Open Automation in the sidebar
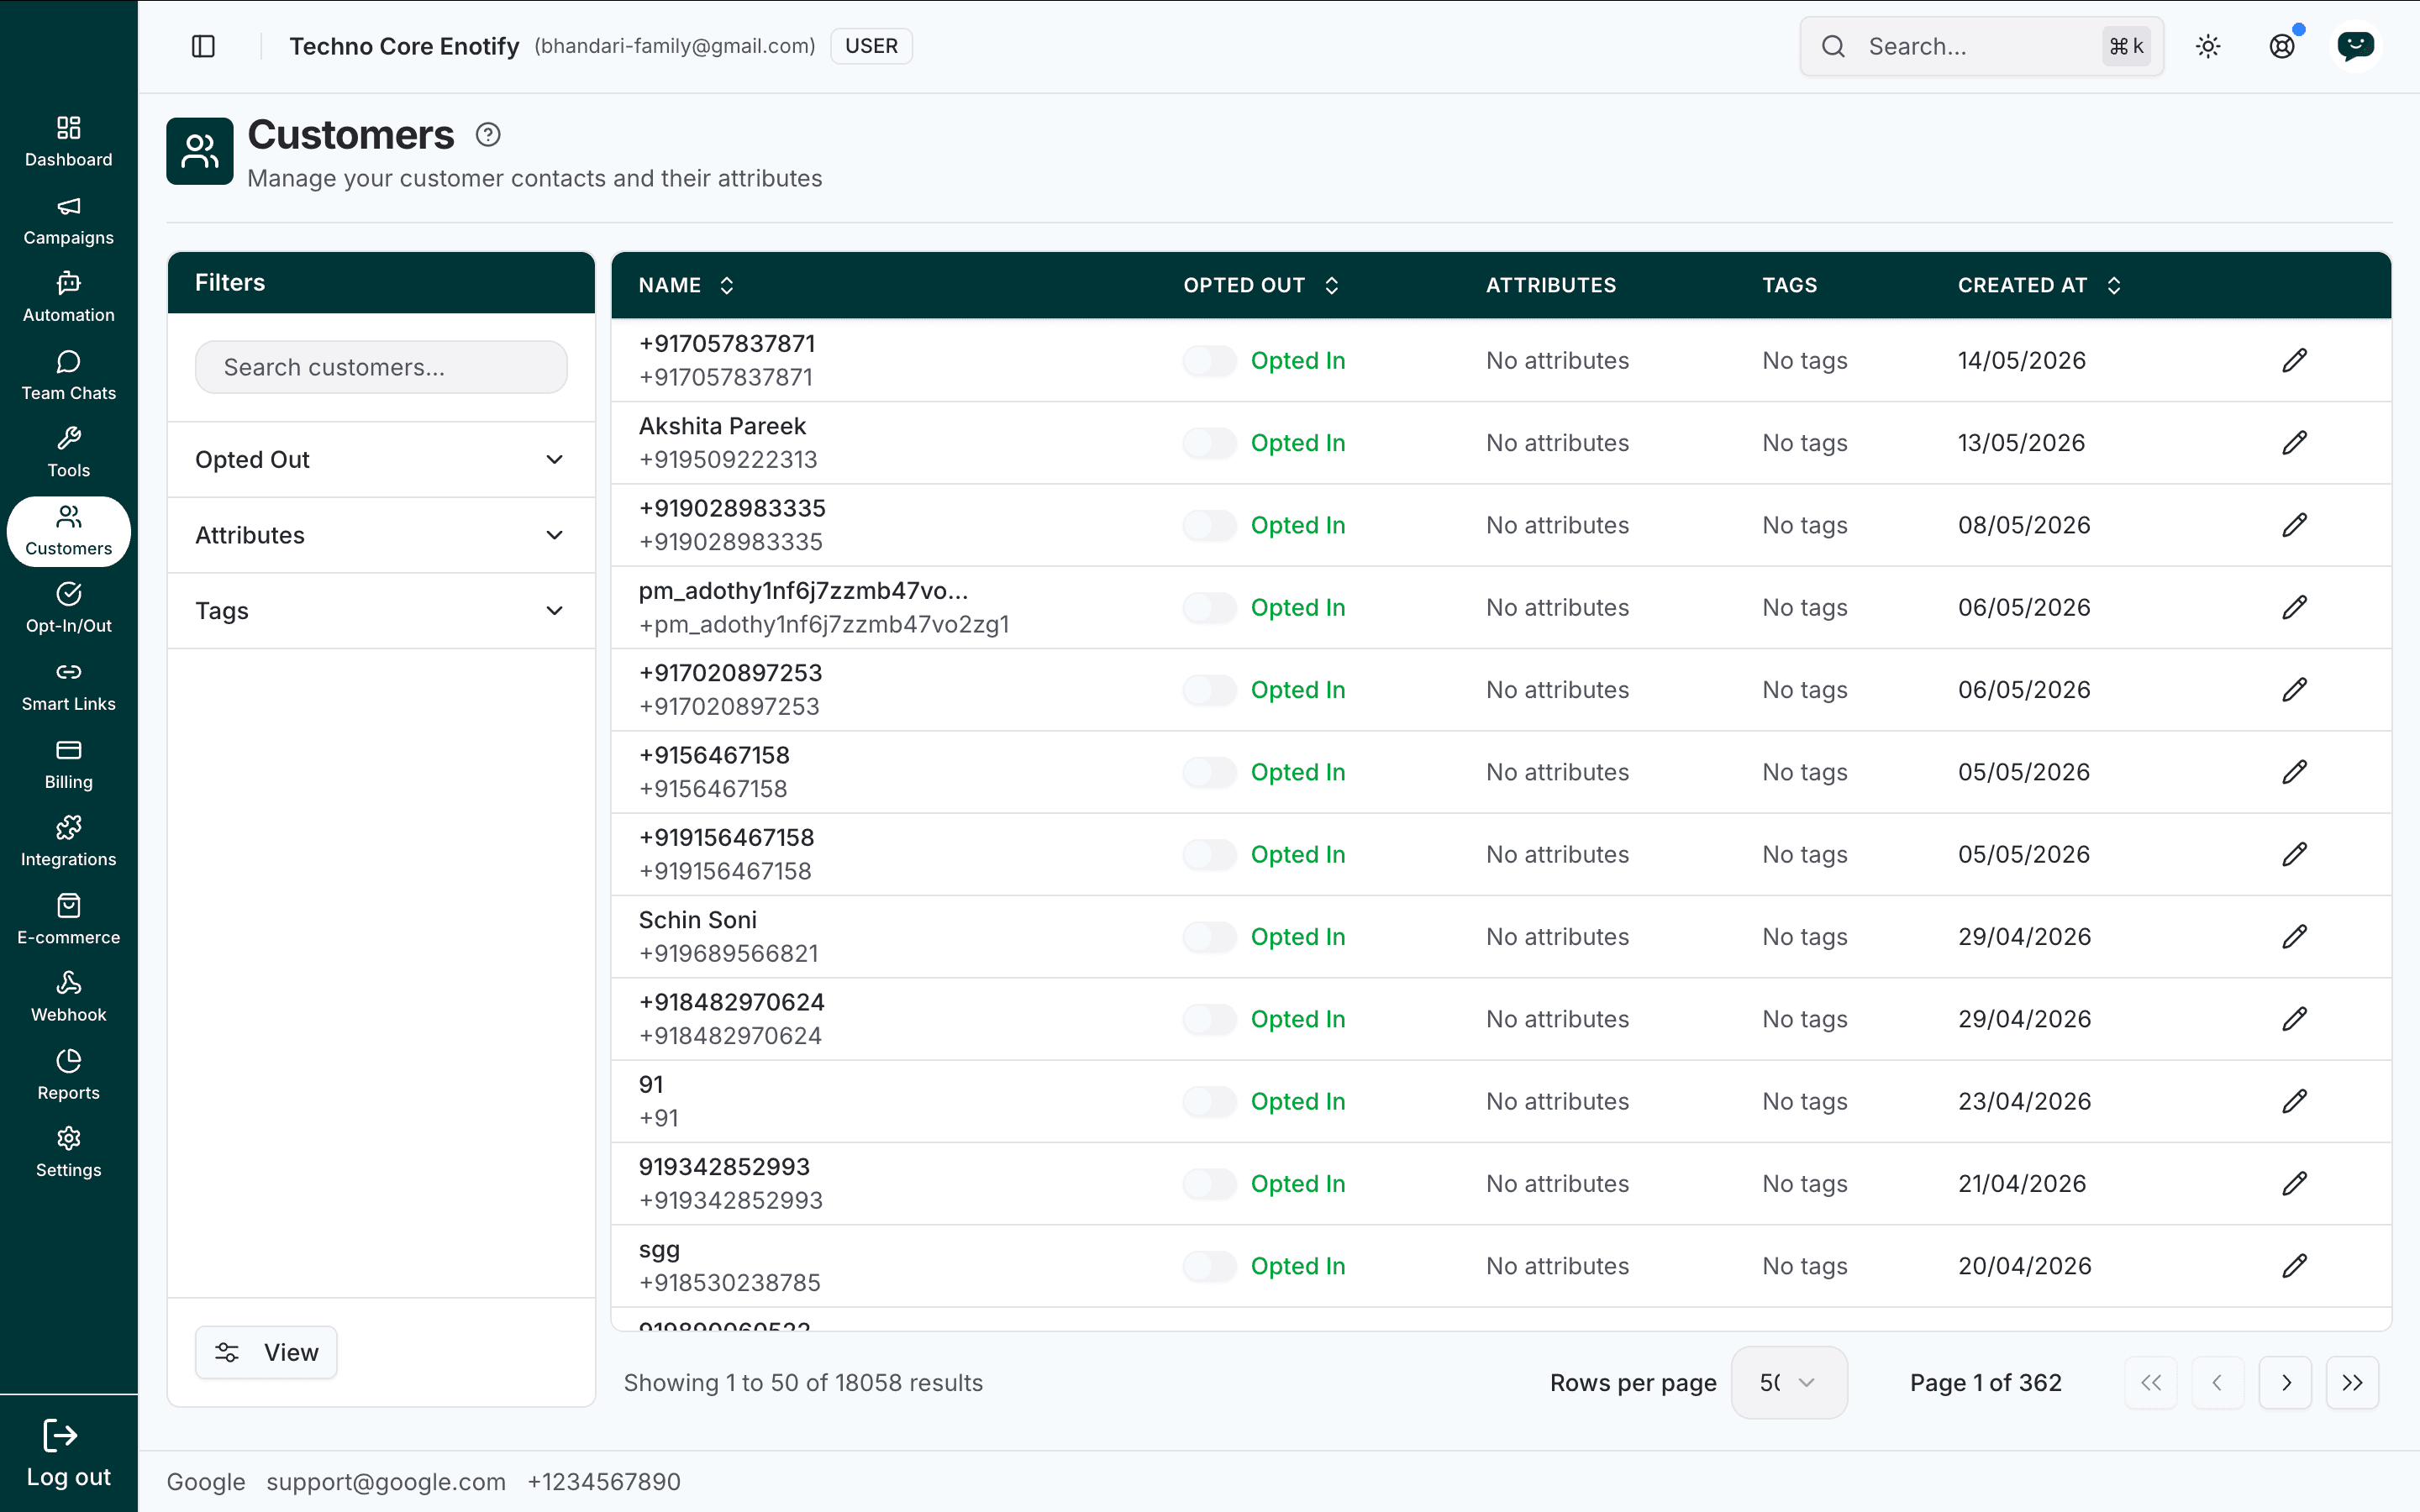2420x1512 pixels. [69, 298]
